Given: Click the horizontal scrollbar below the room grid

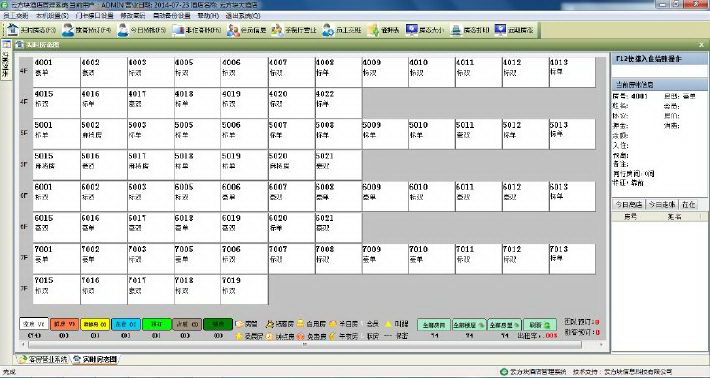Looking at the screenshot, I should 304,345.
